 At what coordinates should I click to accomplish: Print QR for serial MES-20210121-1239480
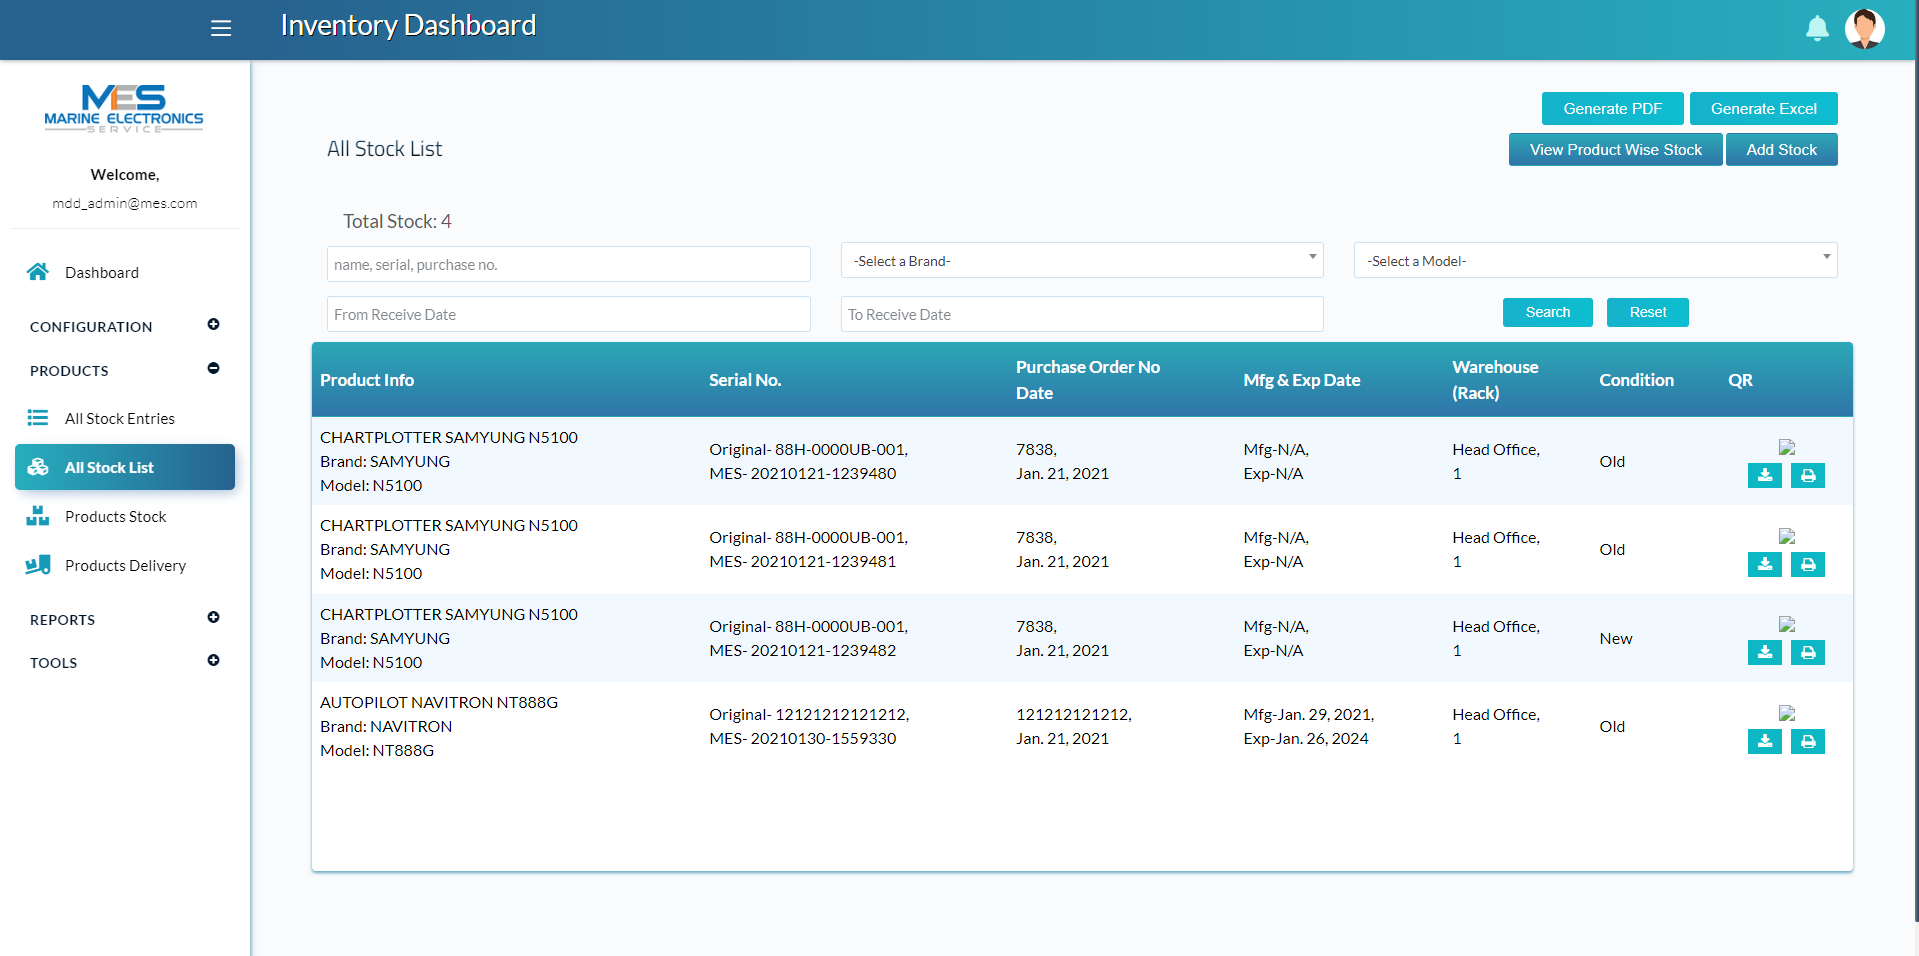(1808, 476)
